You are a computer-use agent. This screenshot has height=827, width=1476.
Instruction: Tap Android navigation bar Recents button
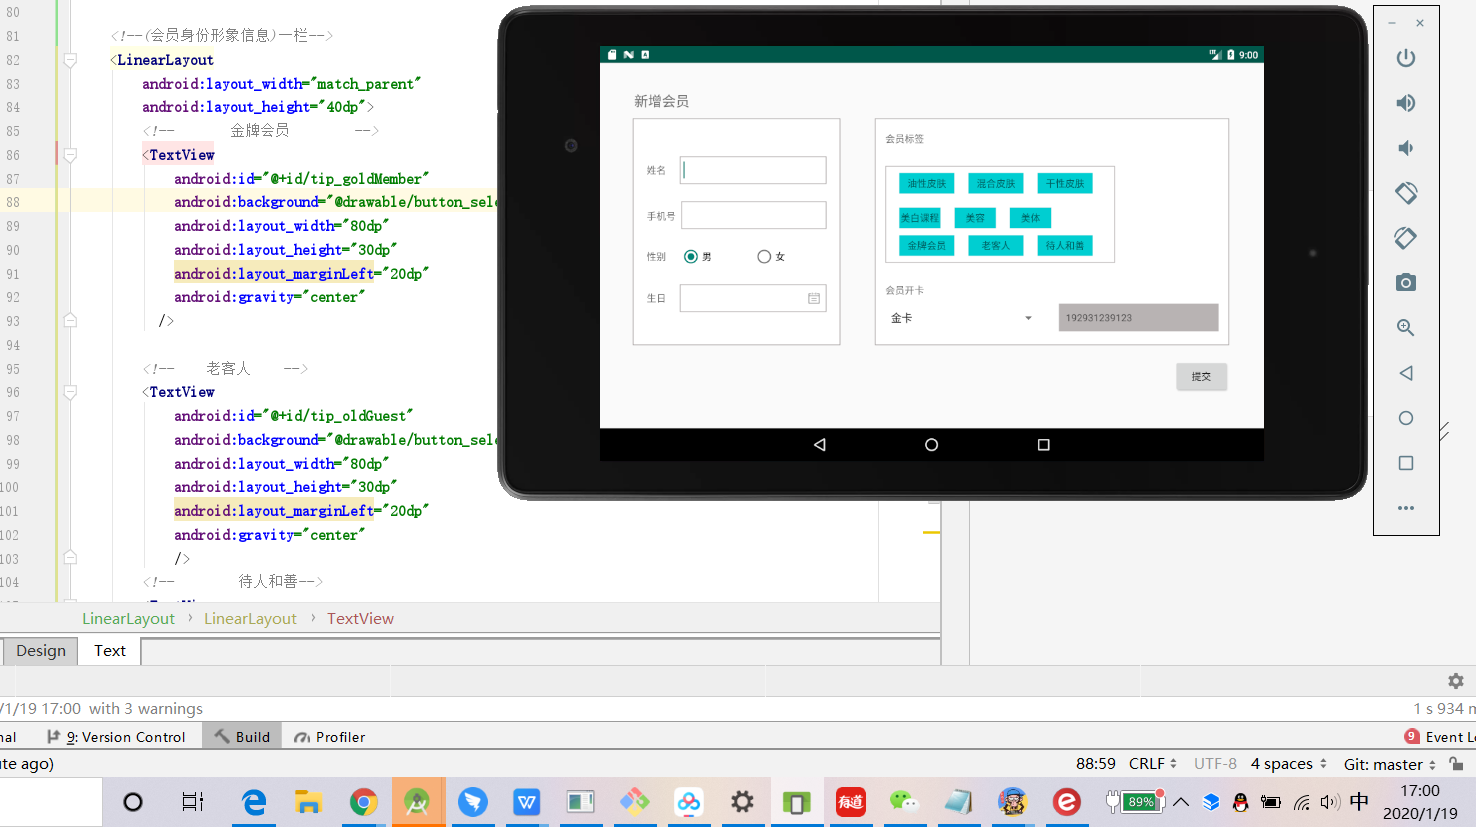(x=1043, y=444)
